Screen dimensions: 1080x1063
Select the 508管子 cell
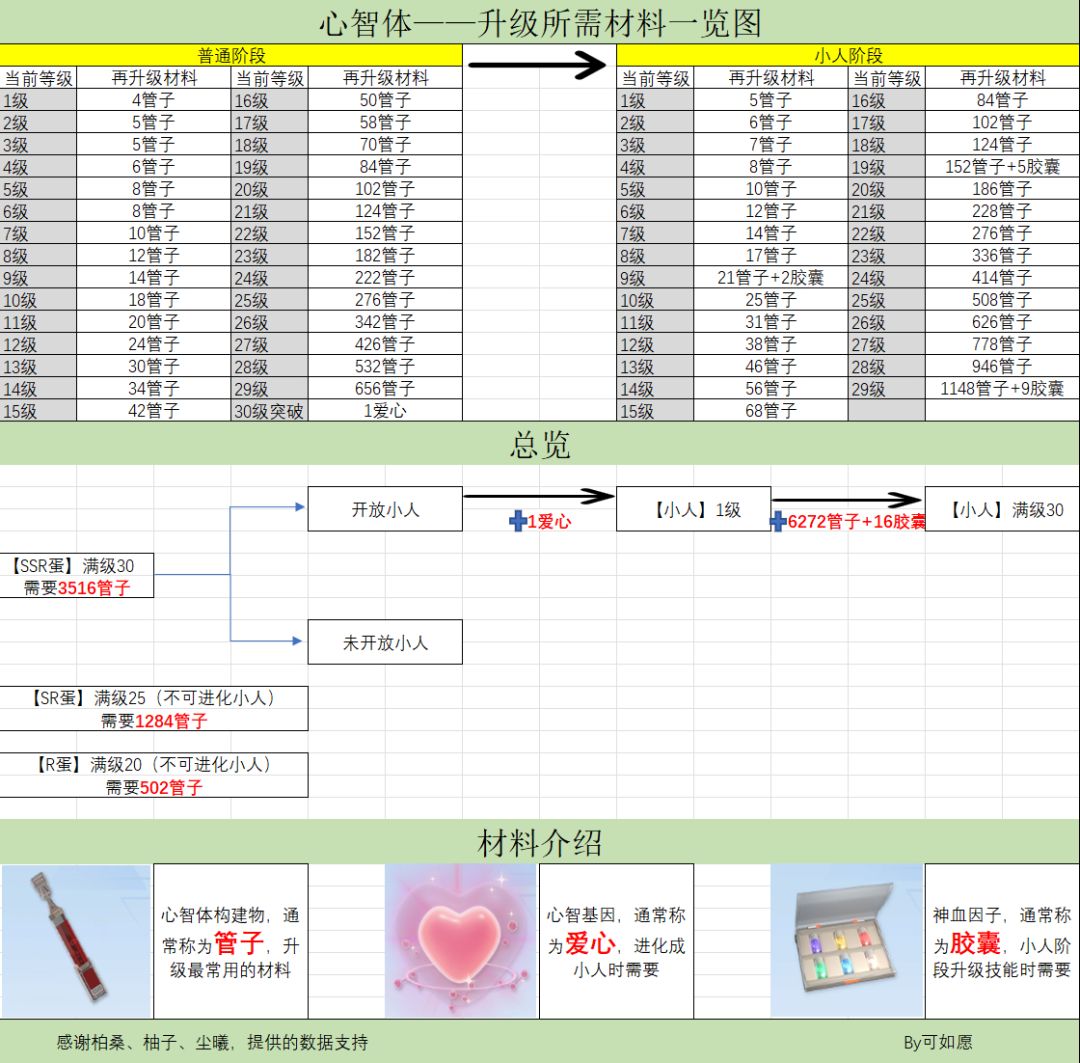[x=1002, y=300]
